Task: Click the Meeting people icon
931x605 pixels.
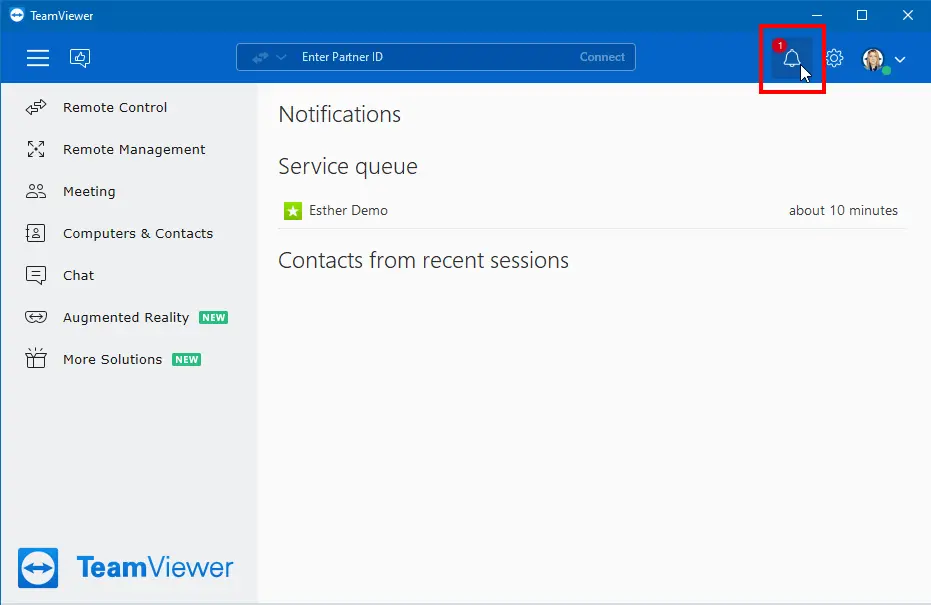Action: [36, 191]
